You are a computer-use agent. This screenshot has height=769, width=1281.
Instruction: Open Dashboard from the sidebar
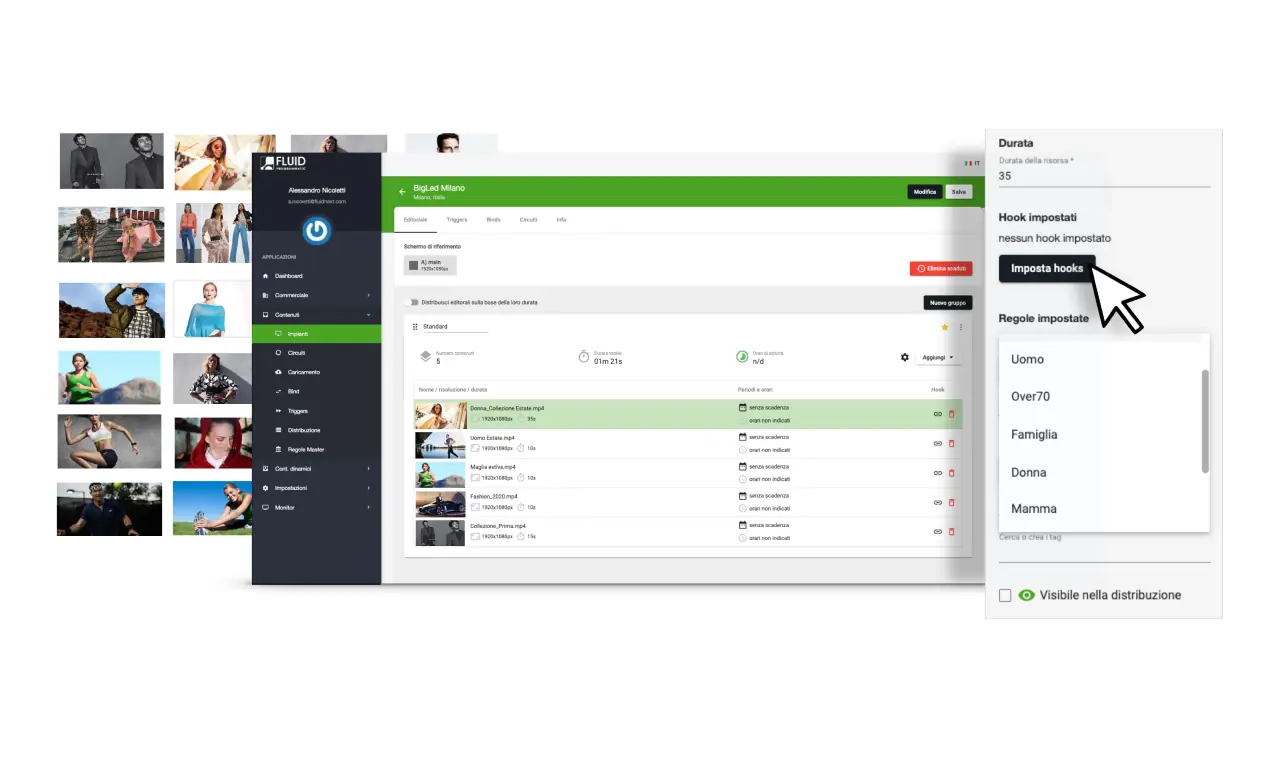pyautogui.click(x=316, y=276)
